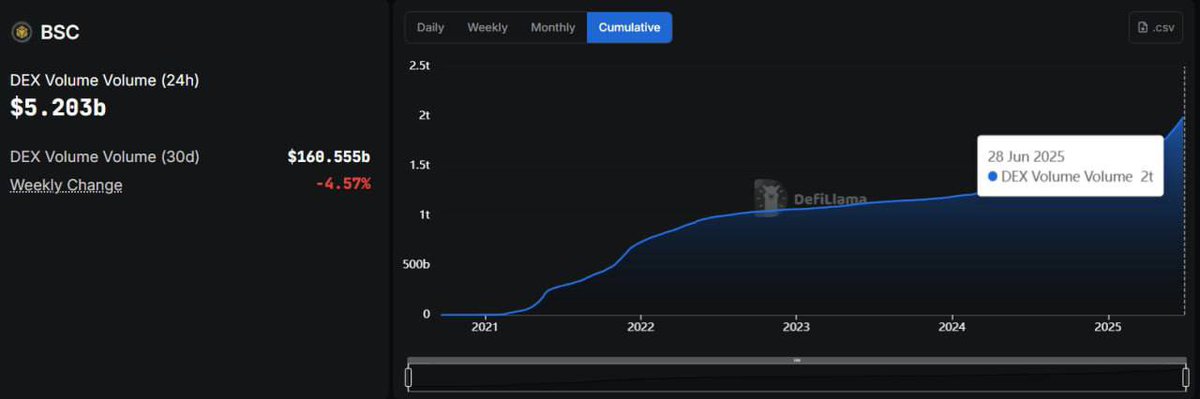Click DEX Volume Volume (30d) label

[x=105, y=157]
